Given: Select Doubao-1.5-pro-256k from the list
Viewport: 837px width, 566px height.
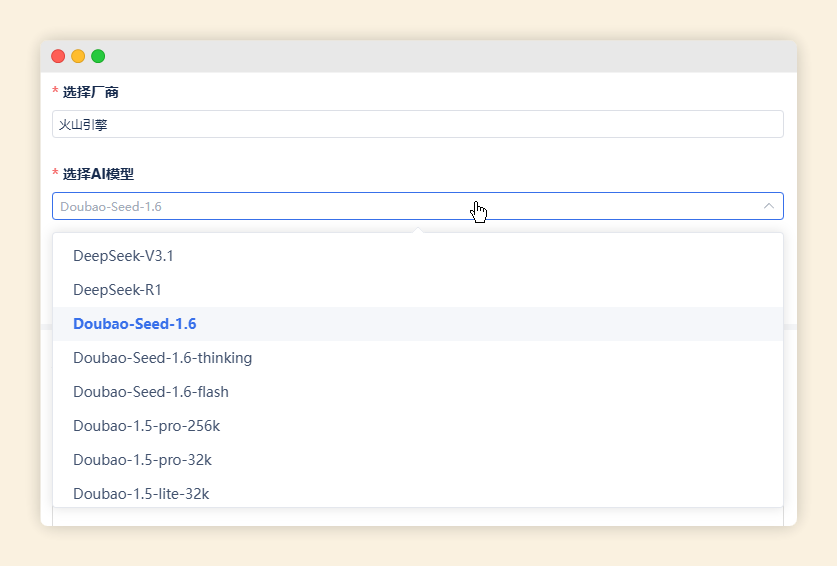Looking at the screenshot, I should [417, 426].
